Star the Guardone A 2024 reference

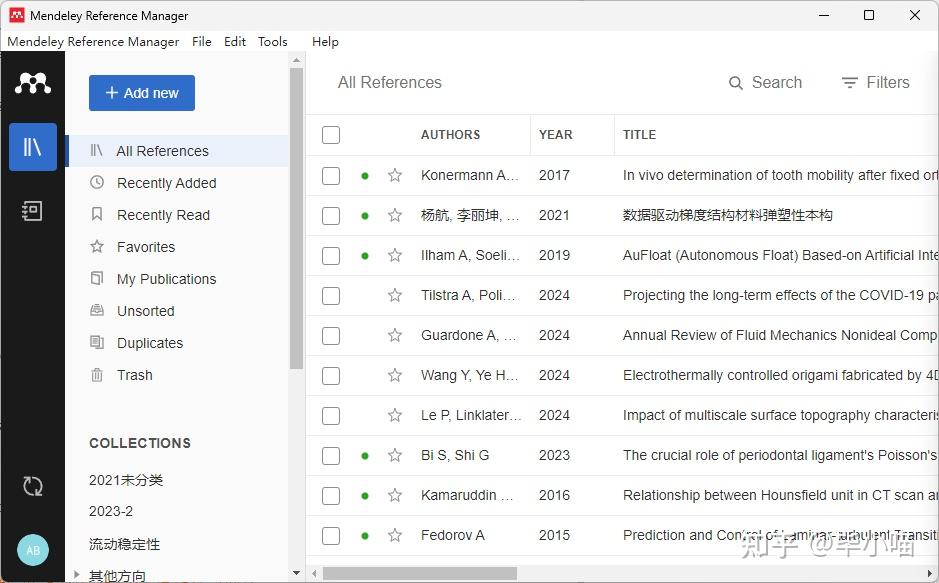tap(395, 335)
